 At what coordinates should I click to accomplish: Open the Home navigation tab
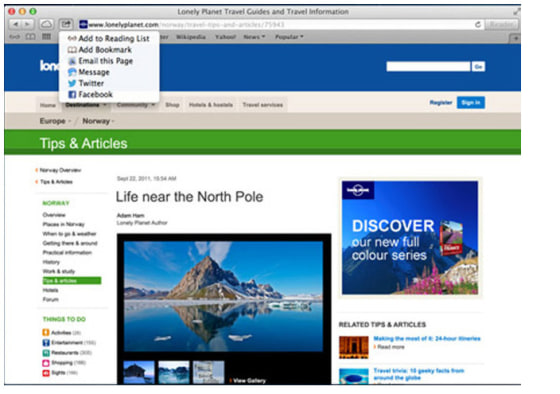coord(48,105)
